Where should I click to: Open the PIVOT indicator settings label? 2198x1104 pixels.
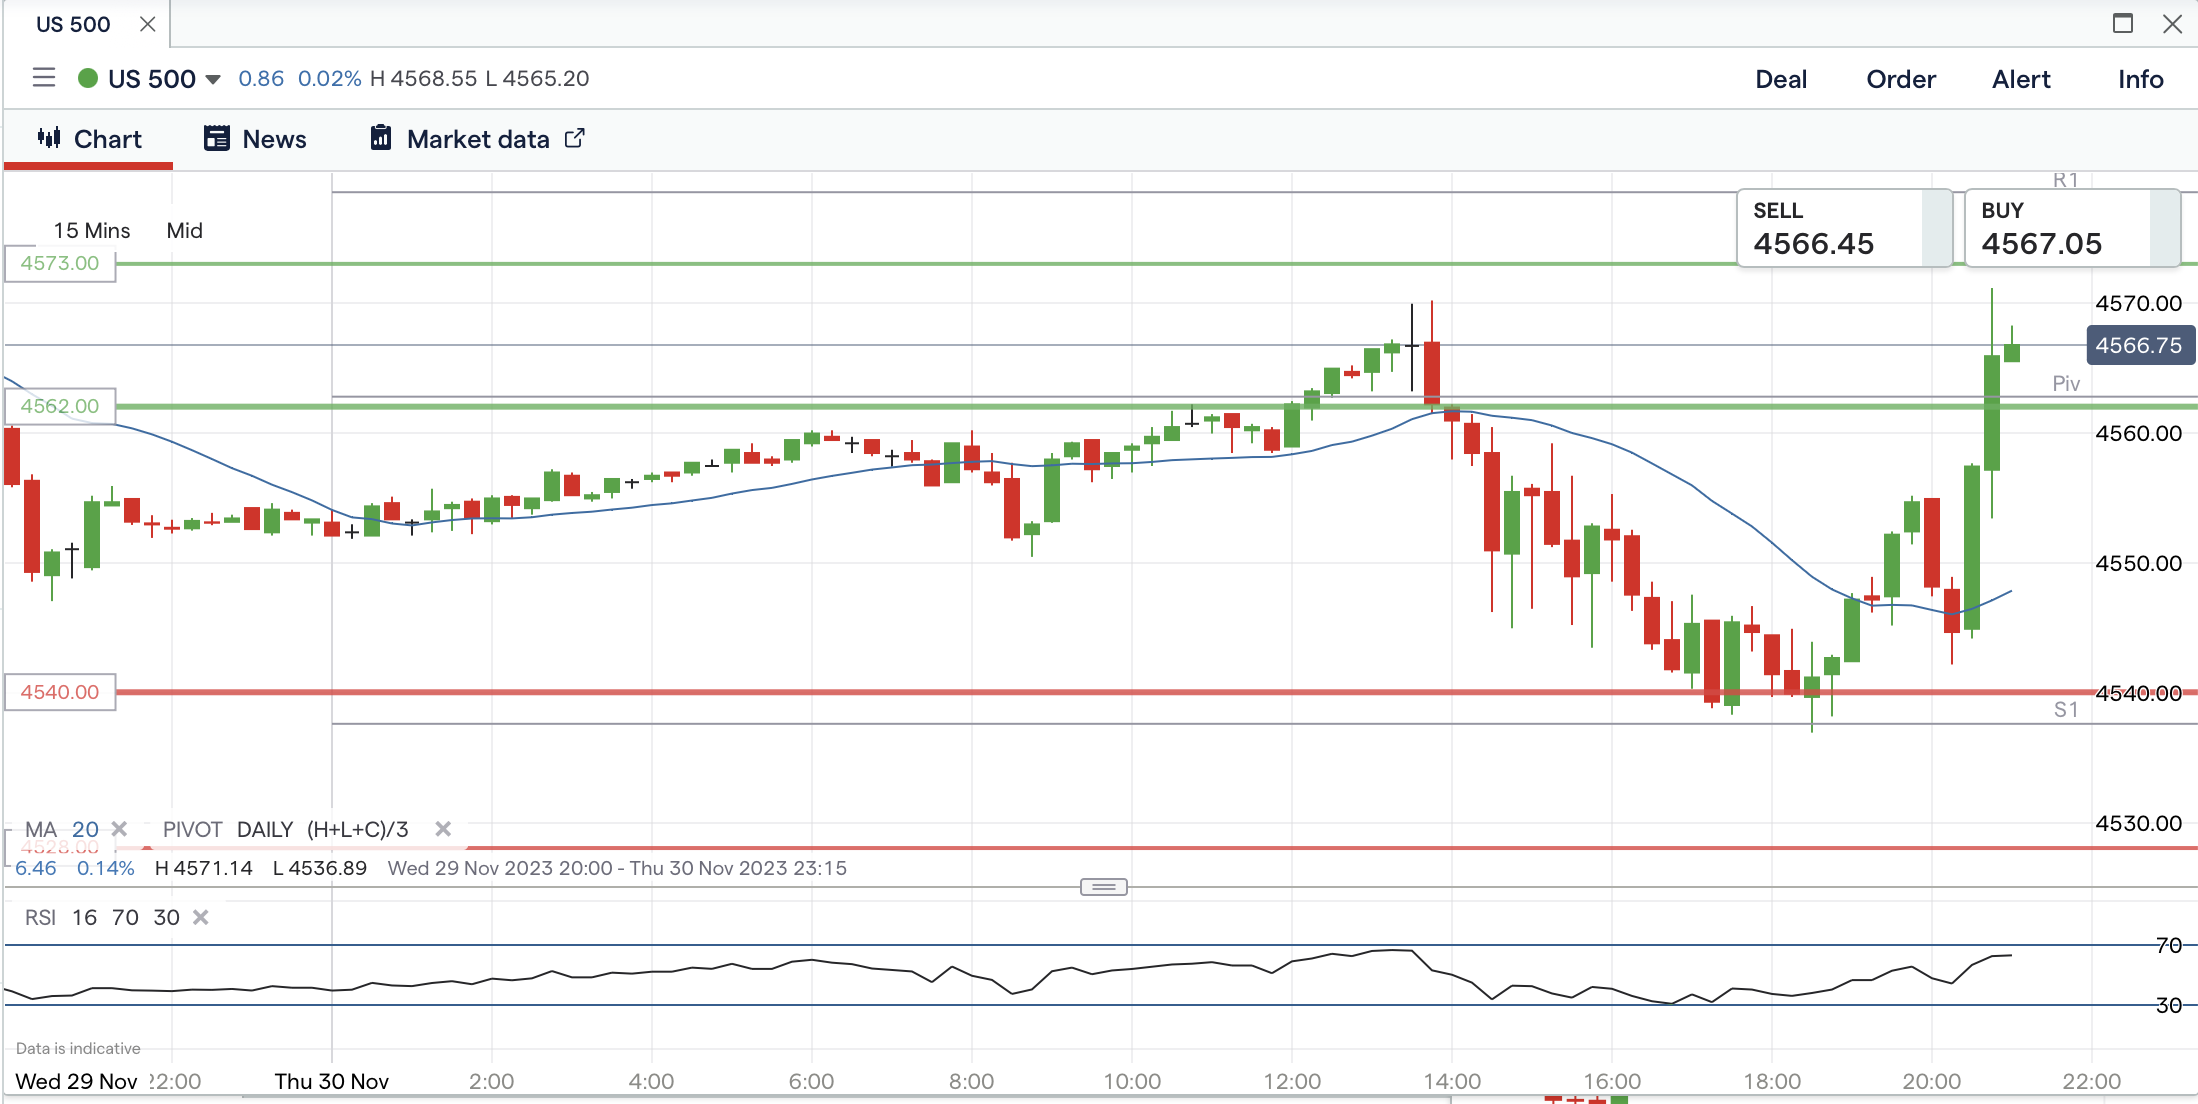pyautogui.click(x=192, y=830)
